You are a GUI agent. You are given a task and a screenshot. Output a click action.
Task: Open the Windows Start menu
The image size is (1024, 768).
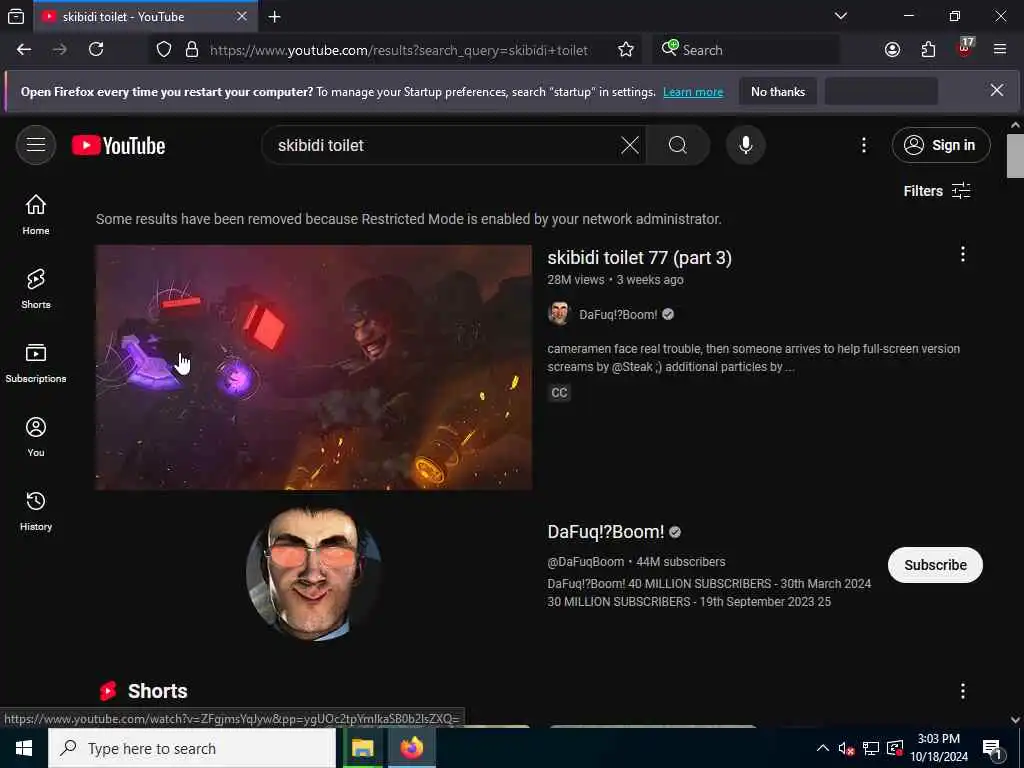point(24,748)
